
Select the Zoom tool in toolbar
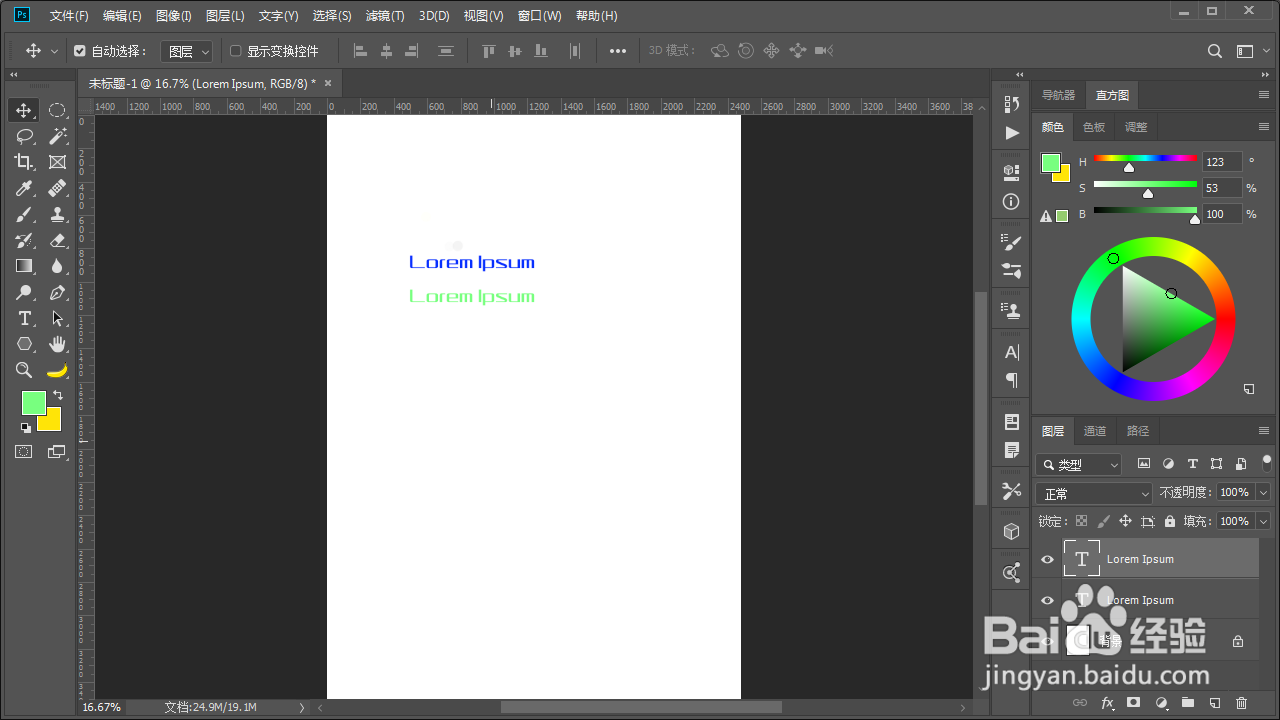click(24, 370)
